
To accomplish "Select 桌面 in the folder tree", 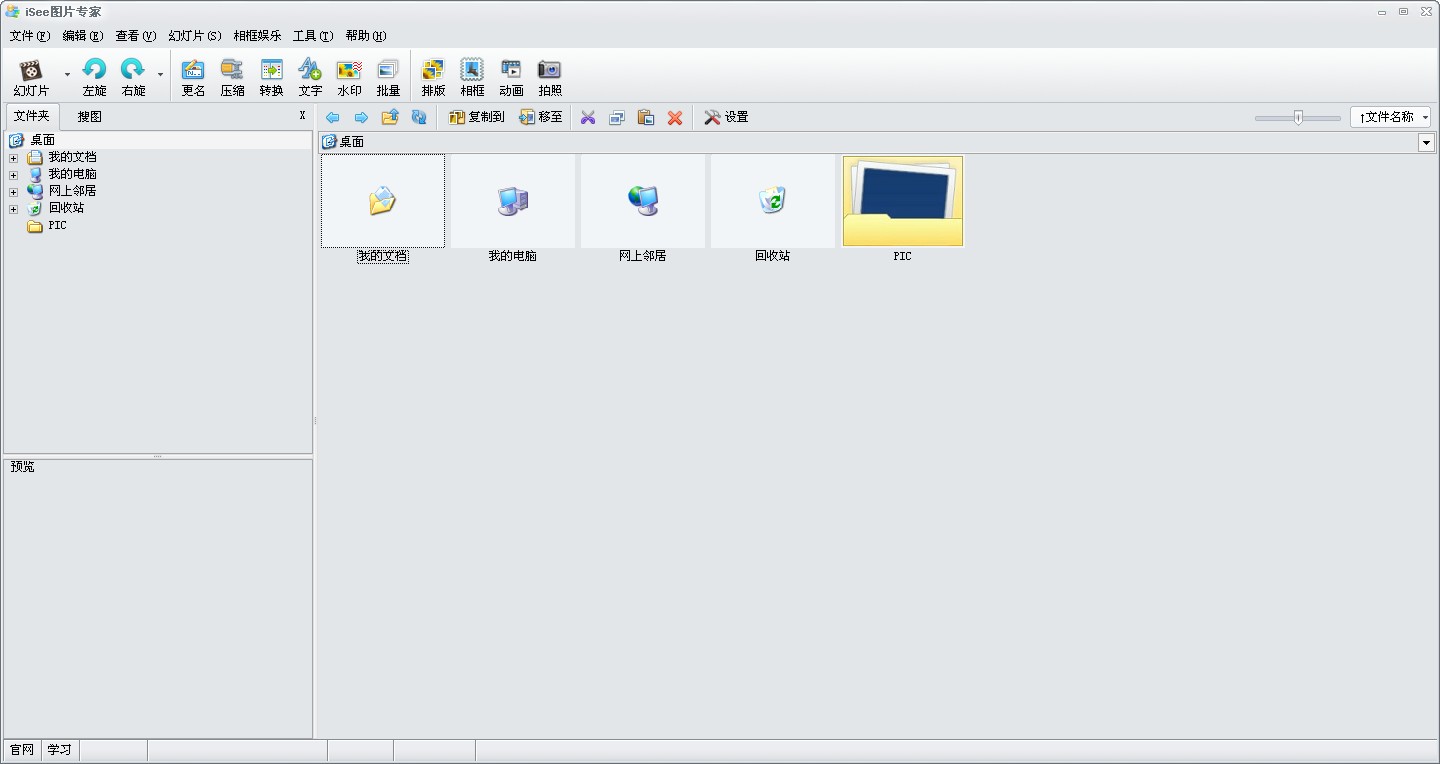I will [43, 141].
